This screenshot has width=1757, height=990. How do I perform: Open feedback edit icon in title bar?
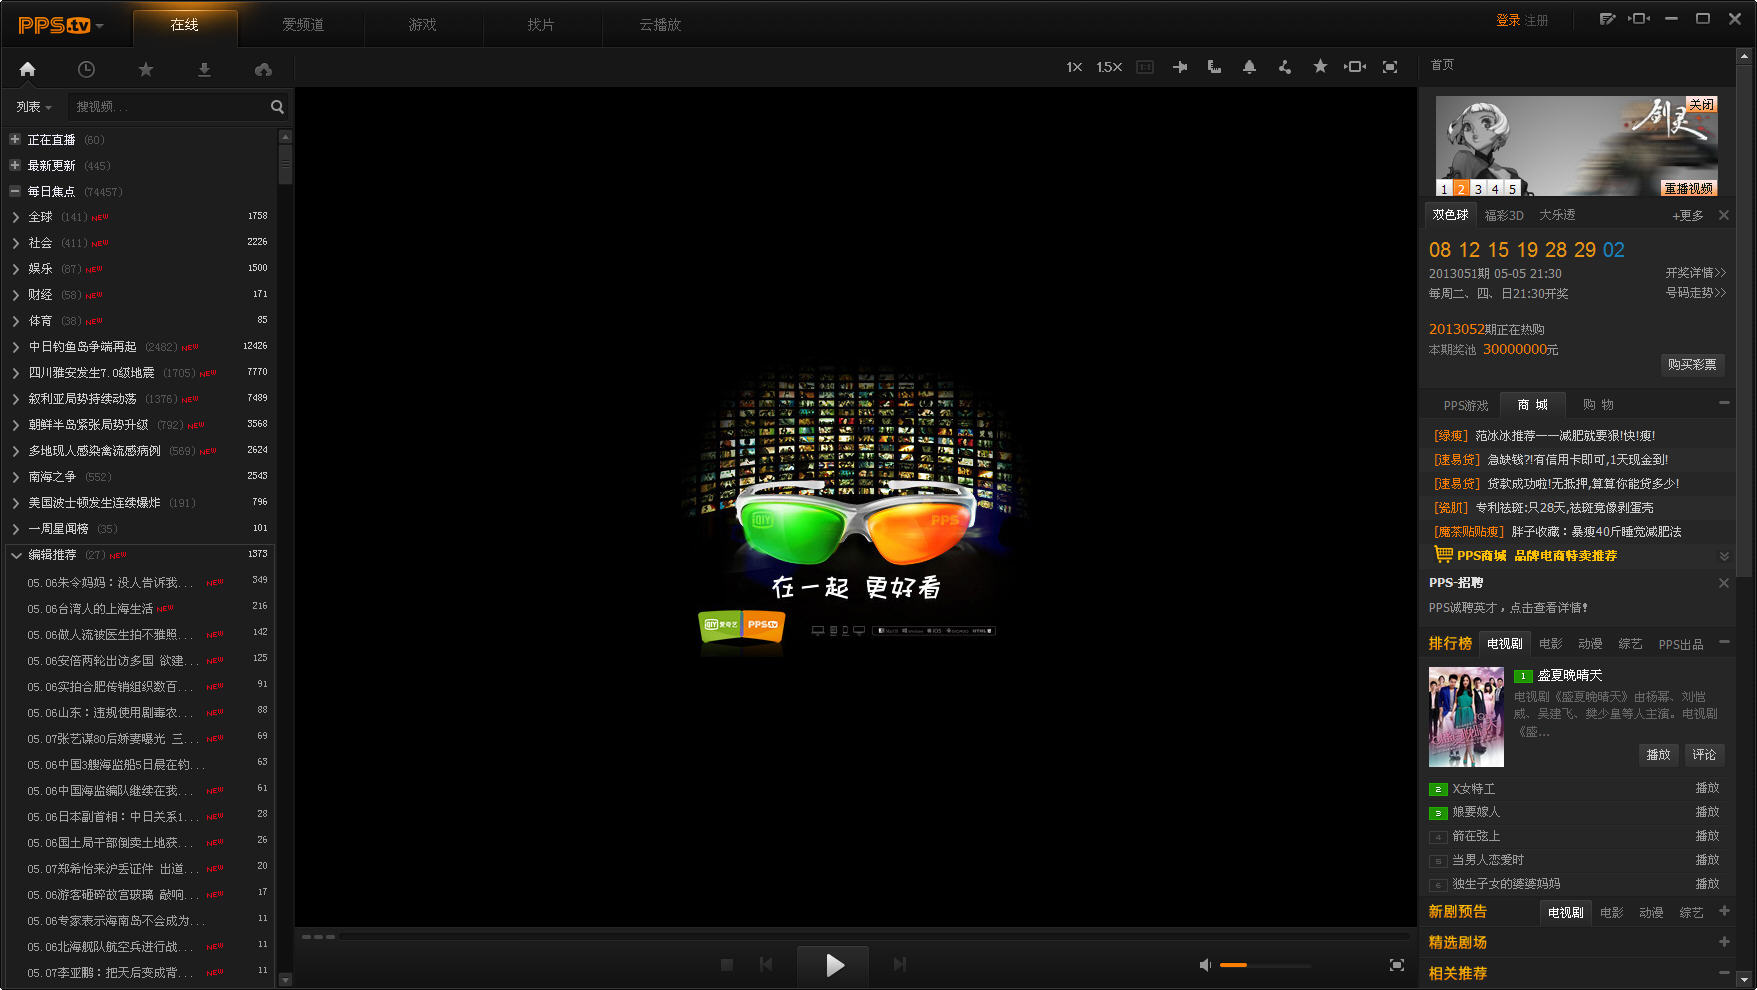[1607, 19]
